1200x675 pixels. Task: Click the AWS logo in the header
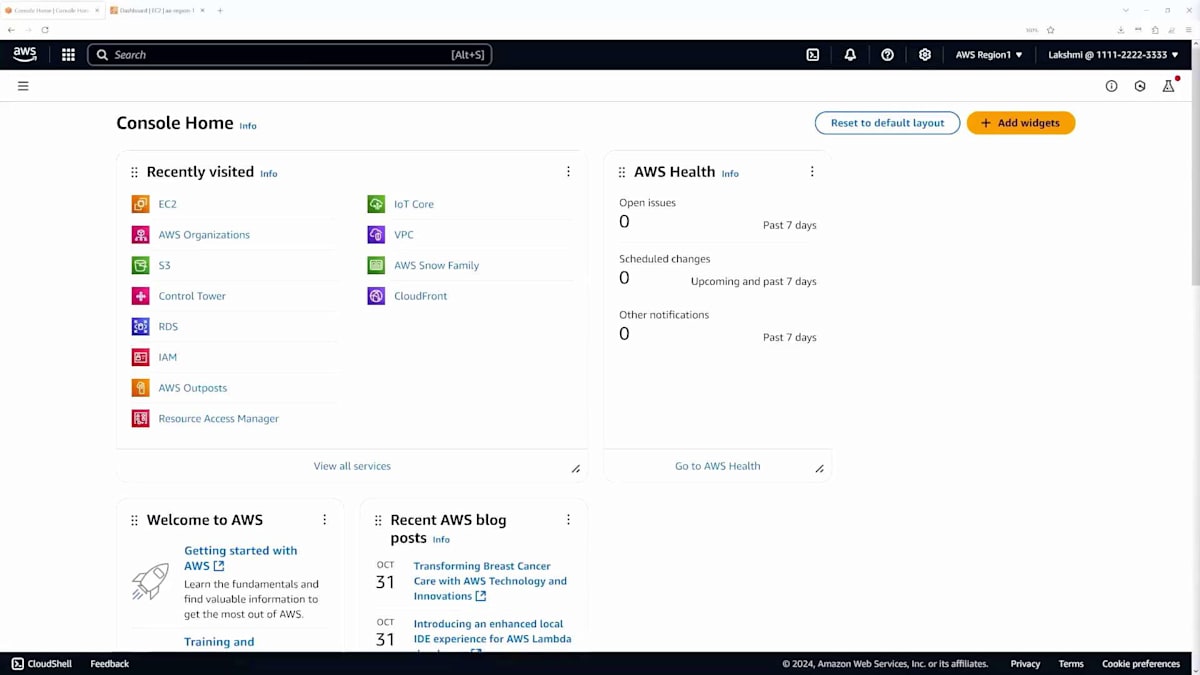pos(25,55)
